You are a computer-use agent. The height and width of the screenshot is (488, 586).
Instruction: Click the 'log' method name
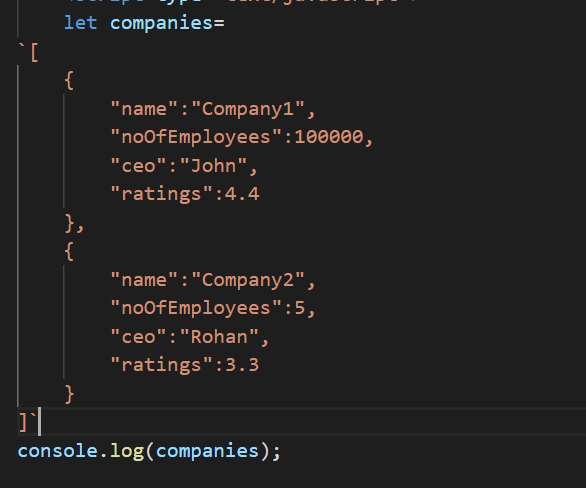pyautogui.click(x=127, y=452)
